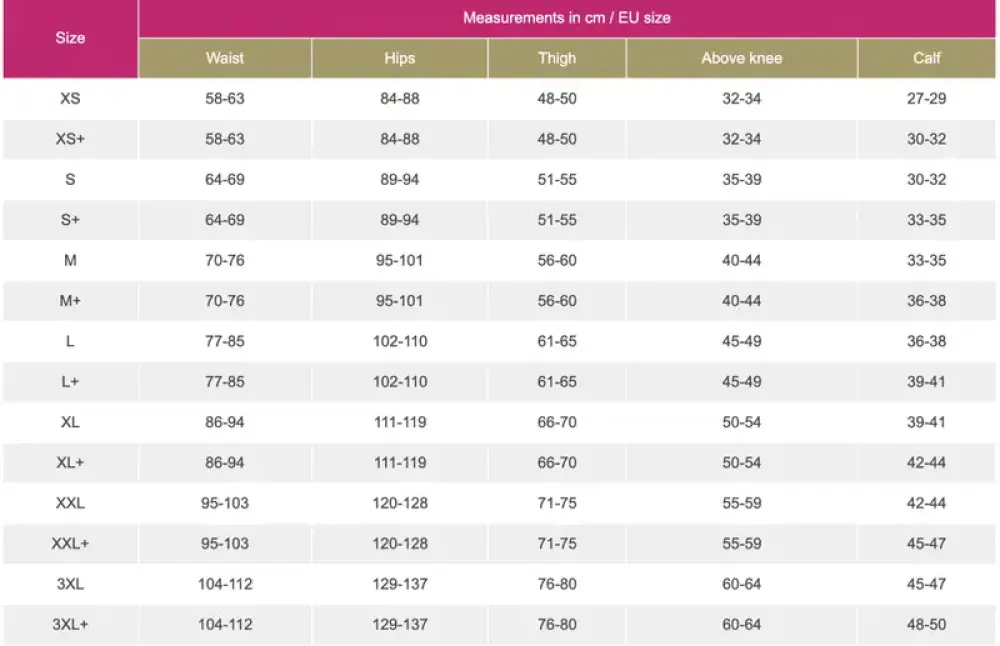Select the XXL+ size label
This screenshot has height=646, width=1000.
(70, 543)
